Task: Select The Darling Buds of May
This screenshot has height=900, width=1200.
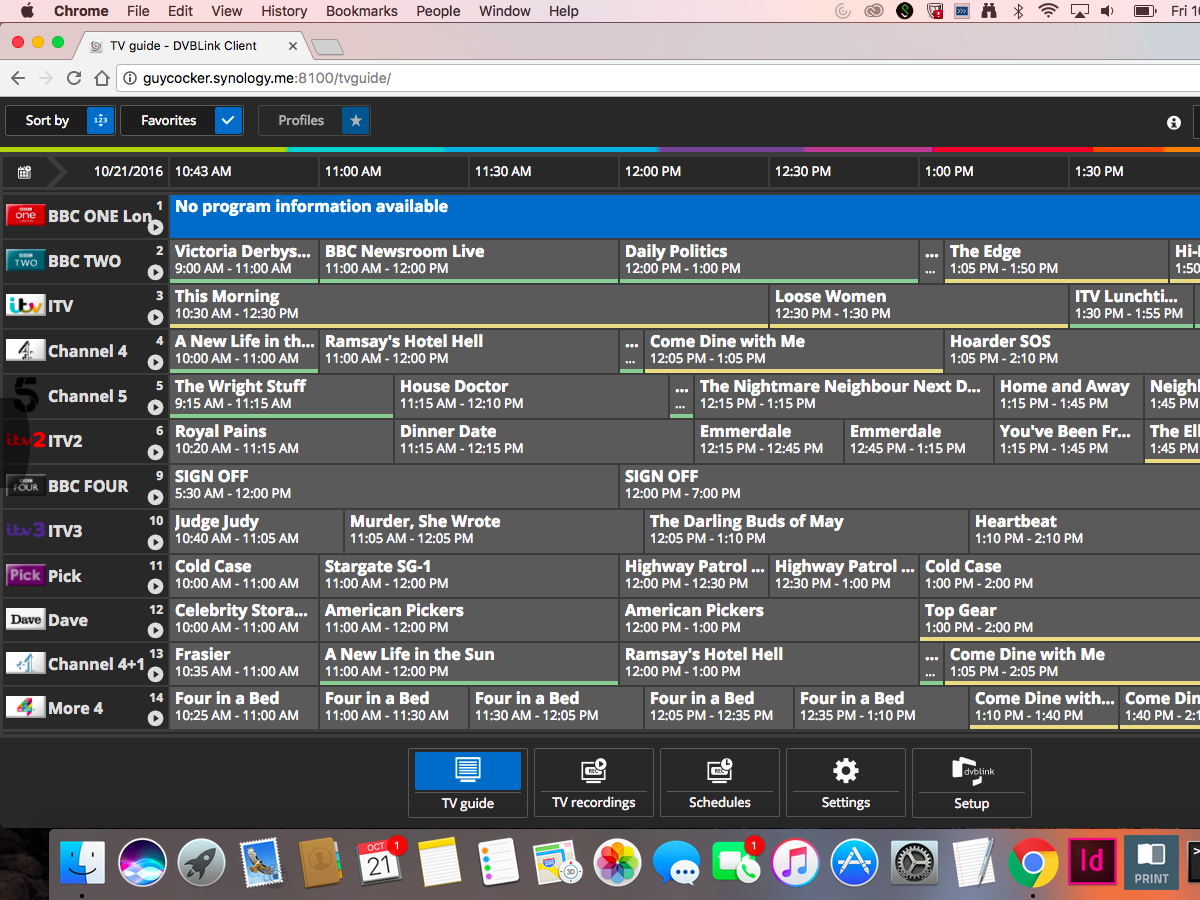Action: pos(806,530)
